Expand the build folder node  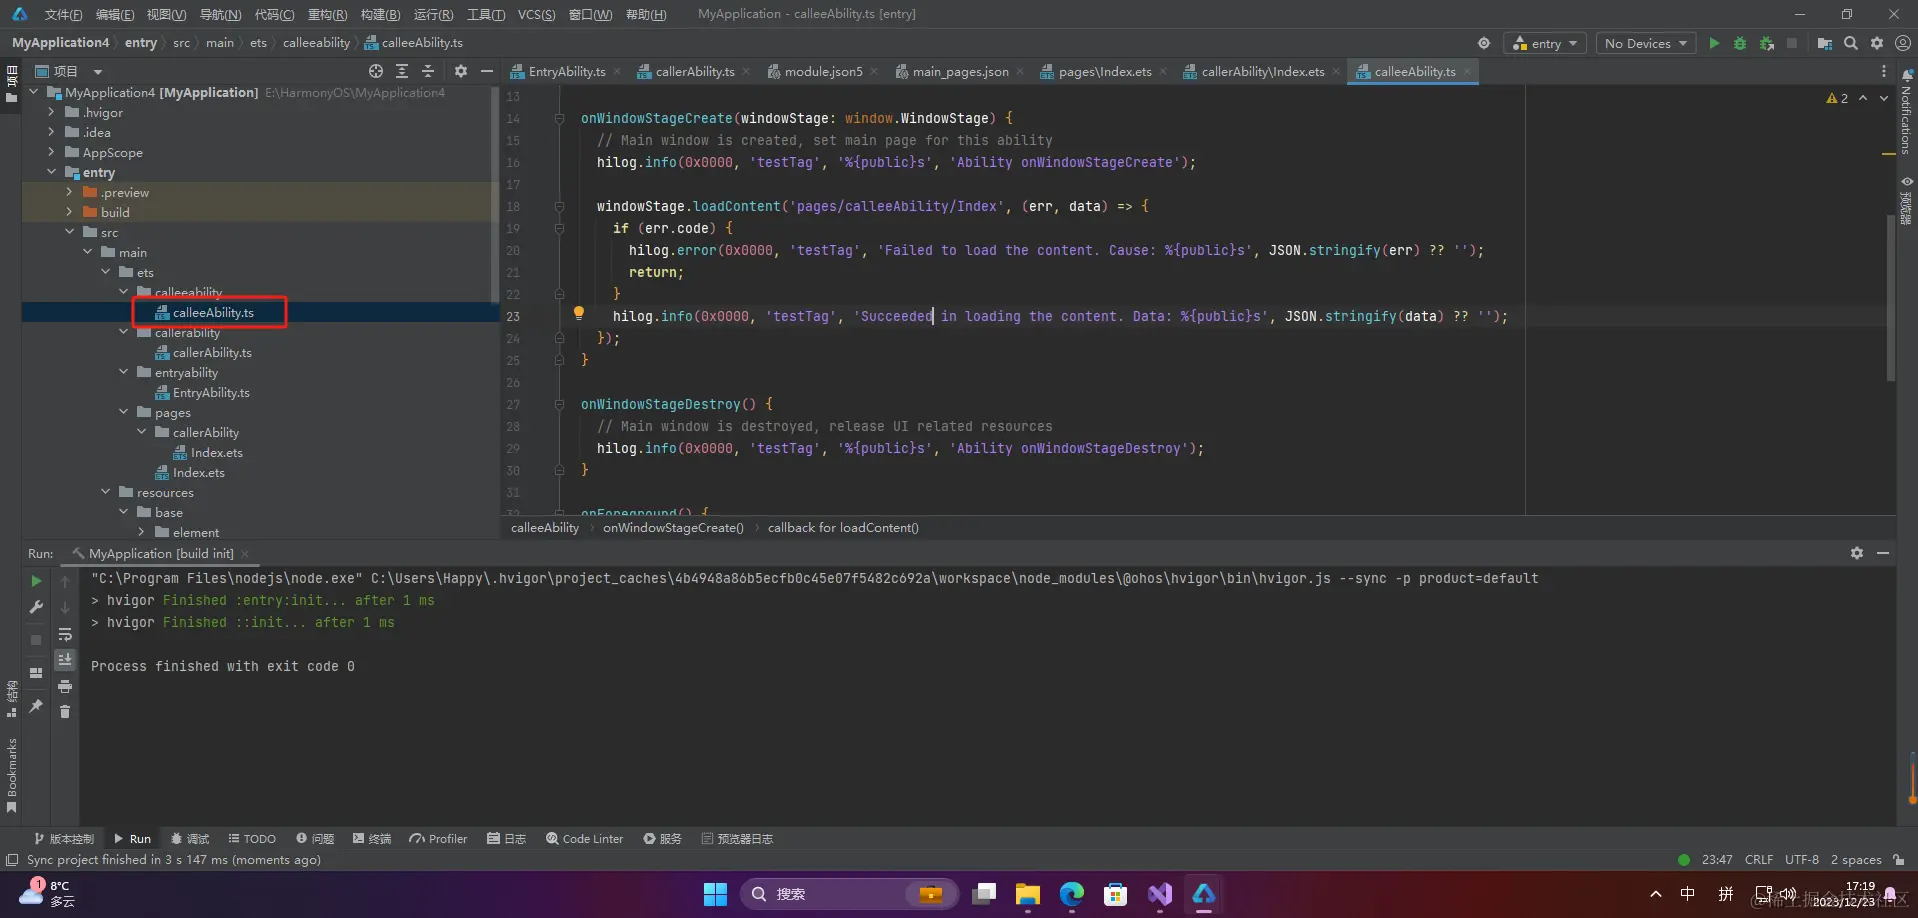[70, 212]
